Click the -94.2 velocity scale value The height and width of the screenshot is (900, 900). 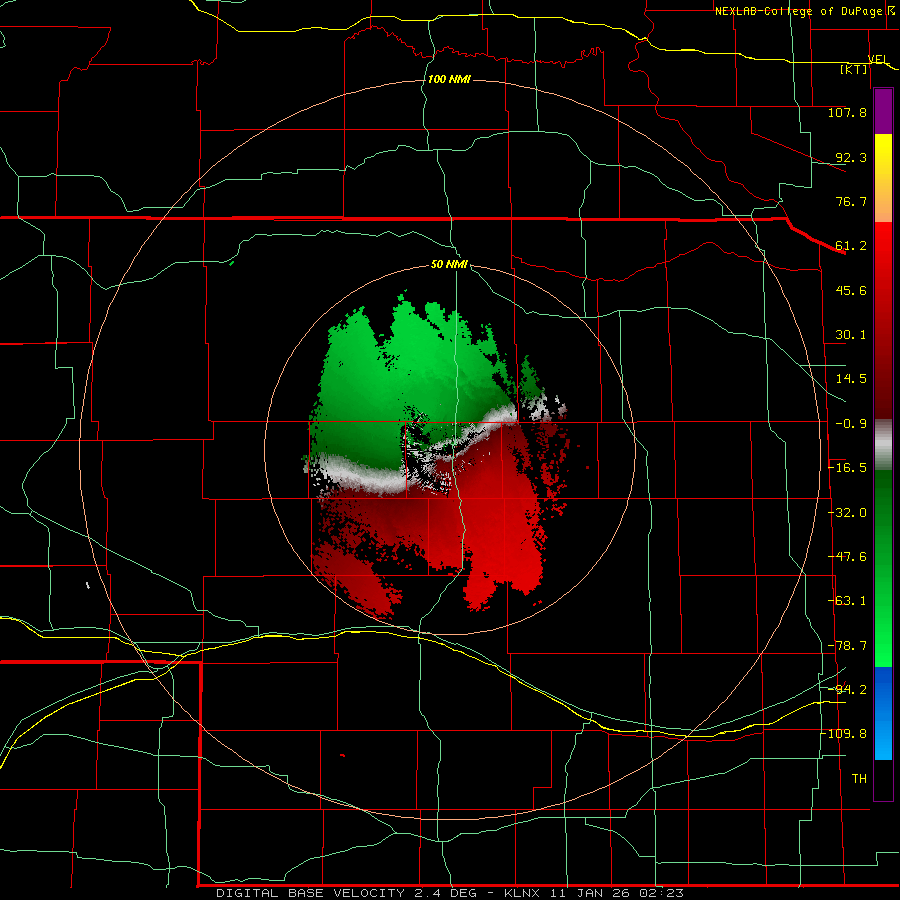847,689
